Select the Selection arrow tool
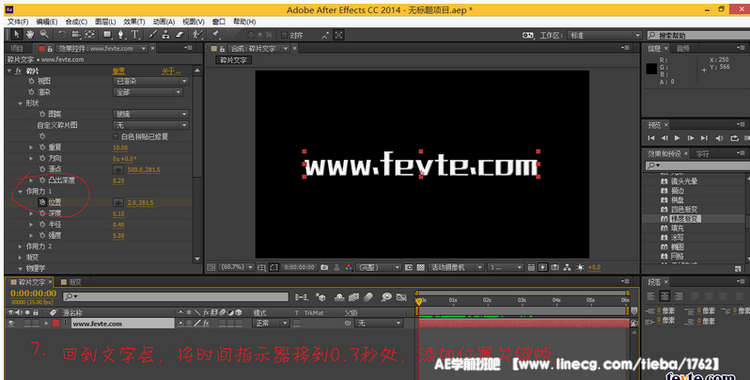This screenshot has height=380, width=750. (x=16, y=34)
